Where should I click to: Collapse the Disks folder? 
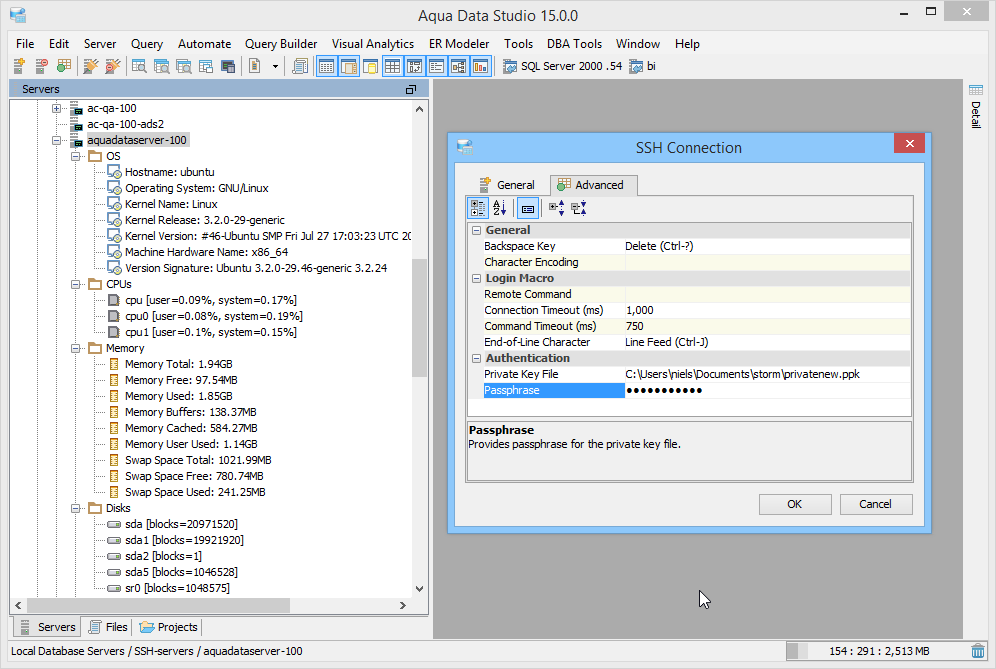tap(76, 508)
